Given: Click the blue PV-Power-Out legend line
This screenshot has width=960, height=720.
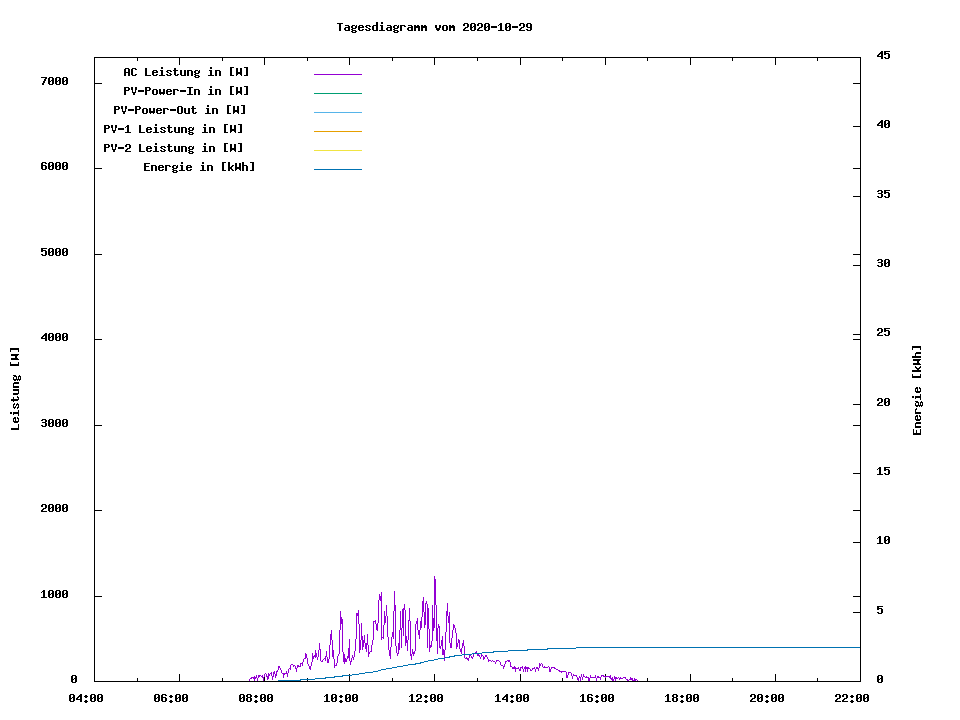Looking at the screenshot, I should coord(337,112).
